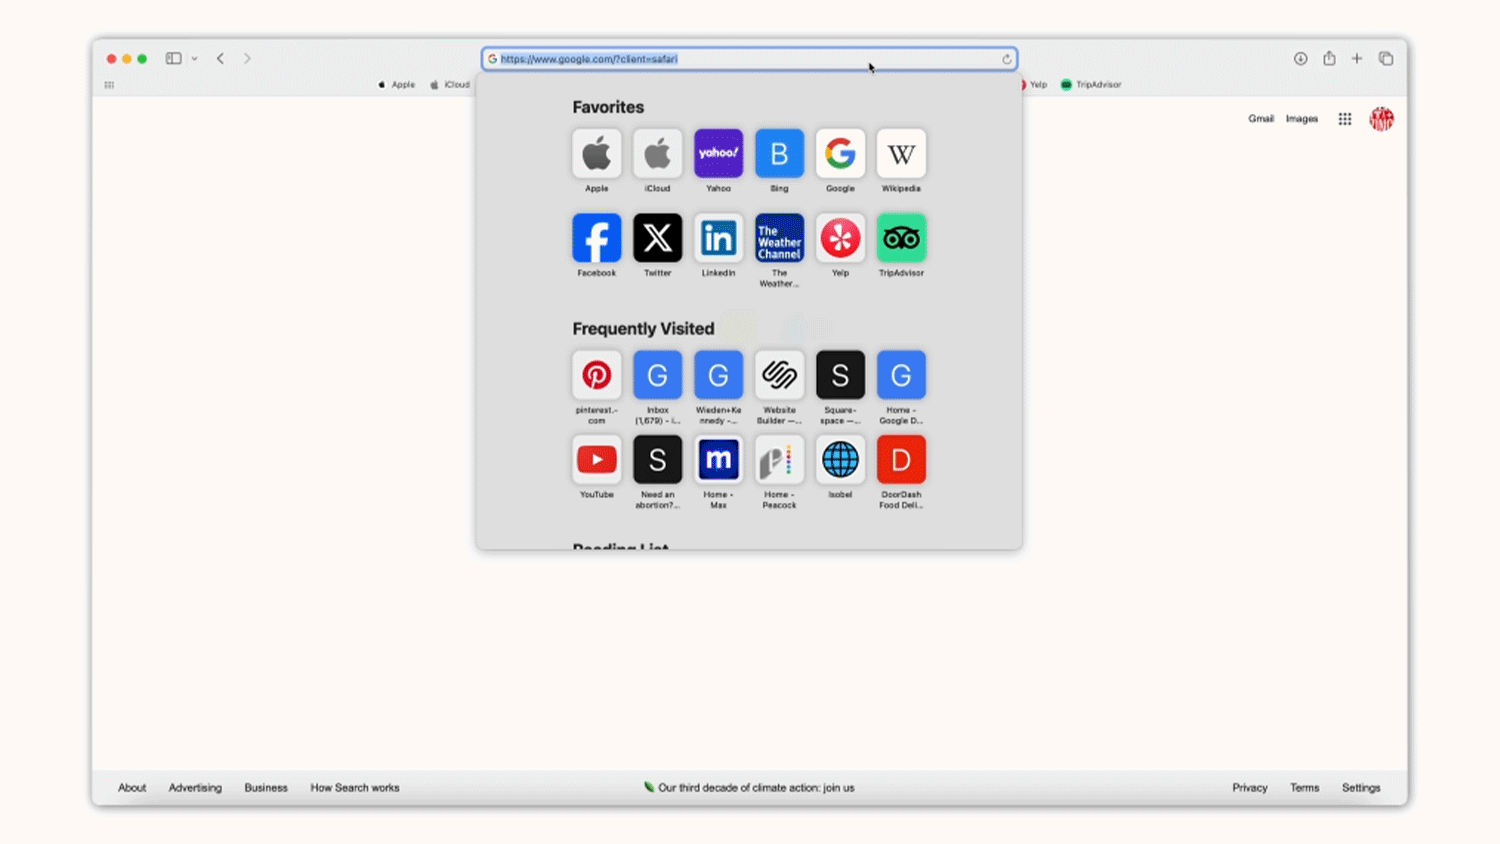Show downloads from the toolbar icon
The image size is (1500, 844).
(1300, 59)
